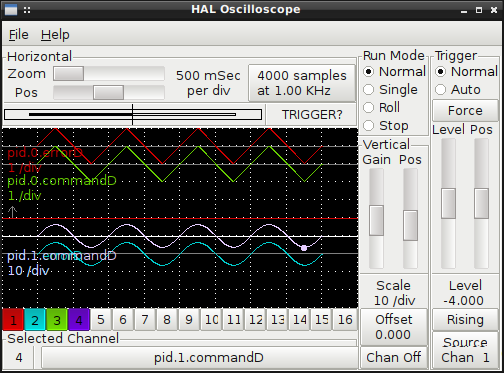
Task: Select cyan channel 2 button
Action: pyautogui.click(x=35, y=320)
